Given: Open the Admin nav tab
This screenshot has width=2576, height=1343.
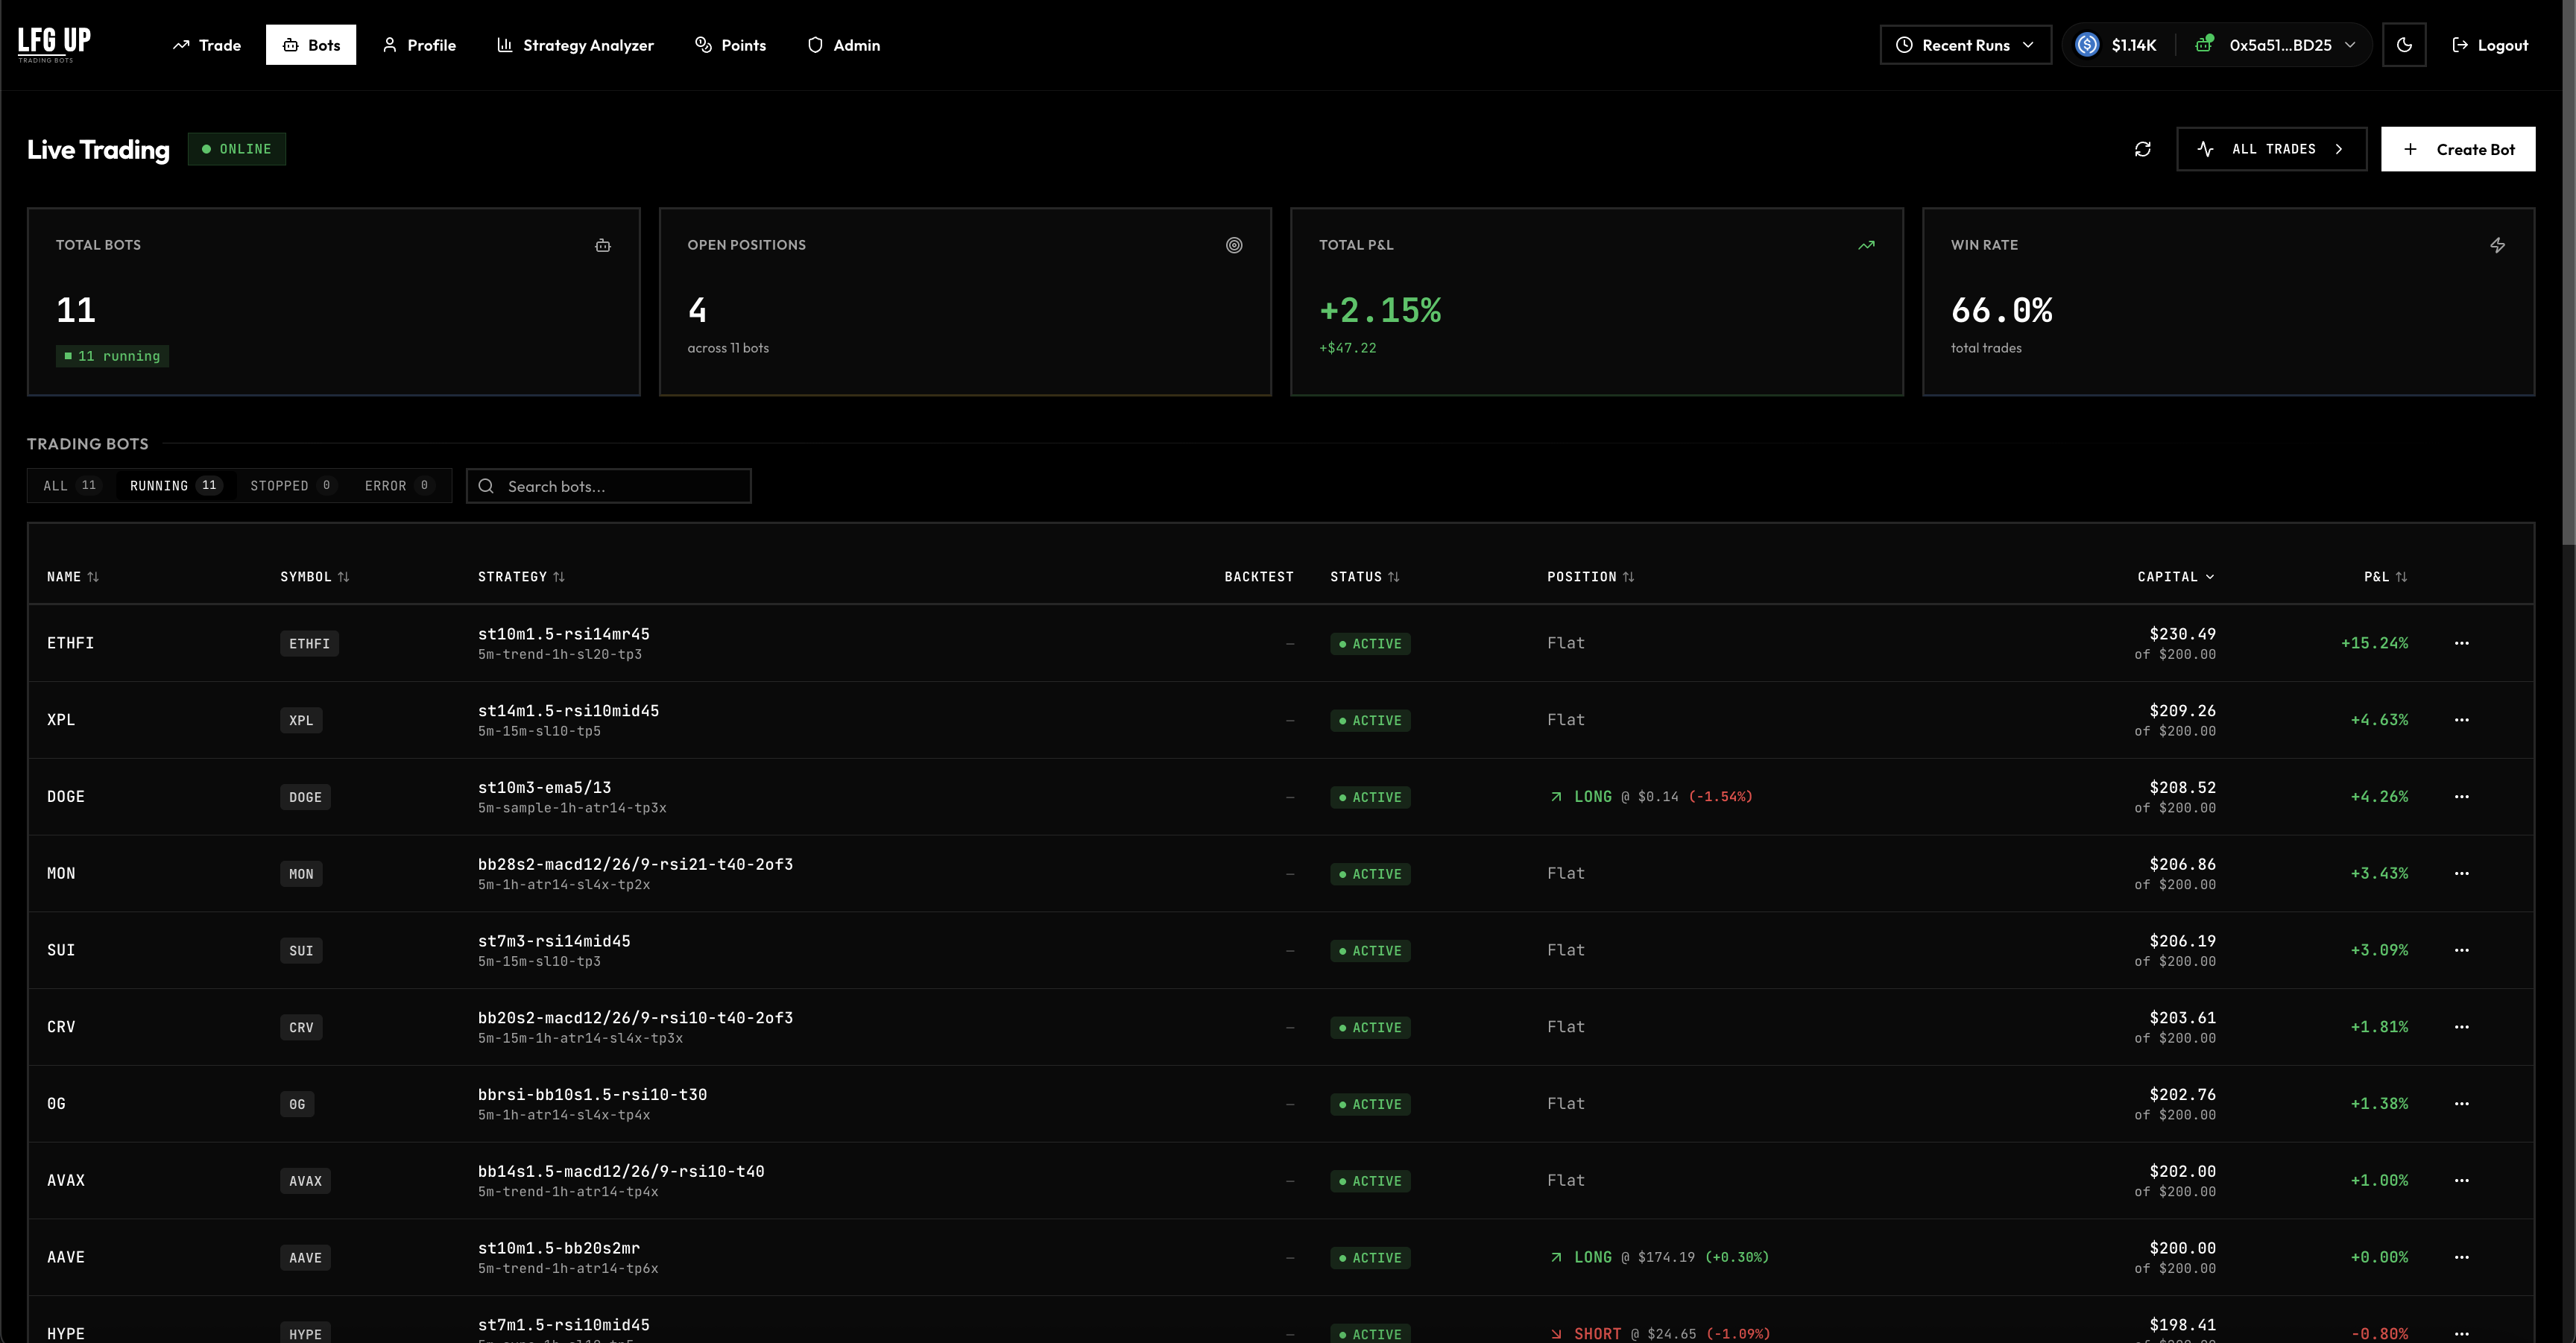Looking at the screenshot, I should tap(844, 45).
